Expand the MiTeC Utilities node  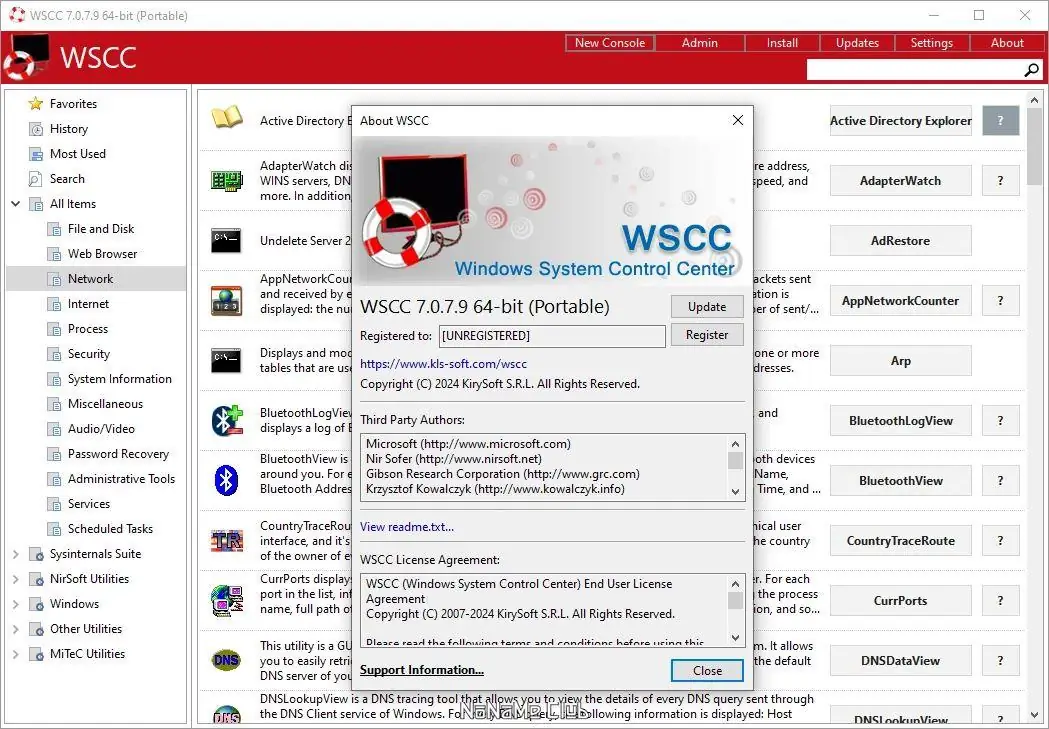[x=16, y=654]
